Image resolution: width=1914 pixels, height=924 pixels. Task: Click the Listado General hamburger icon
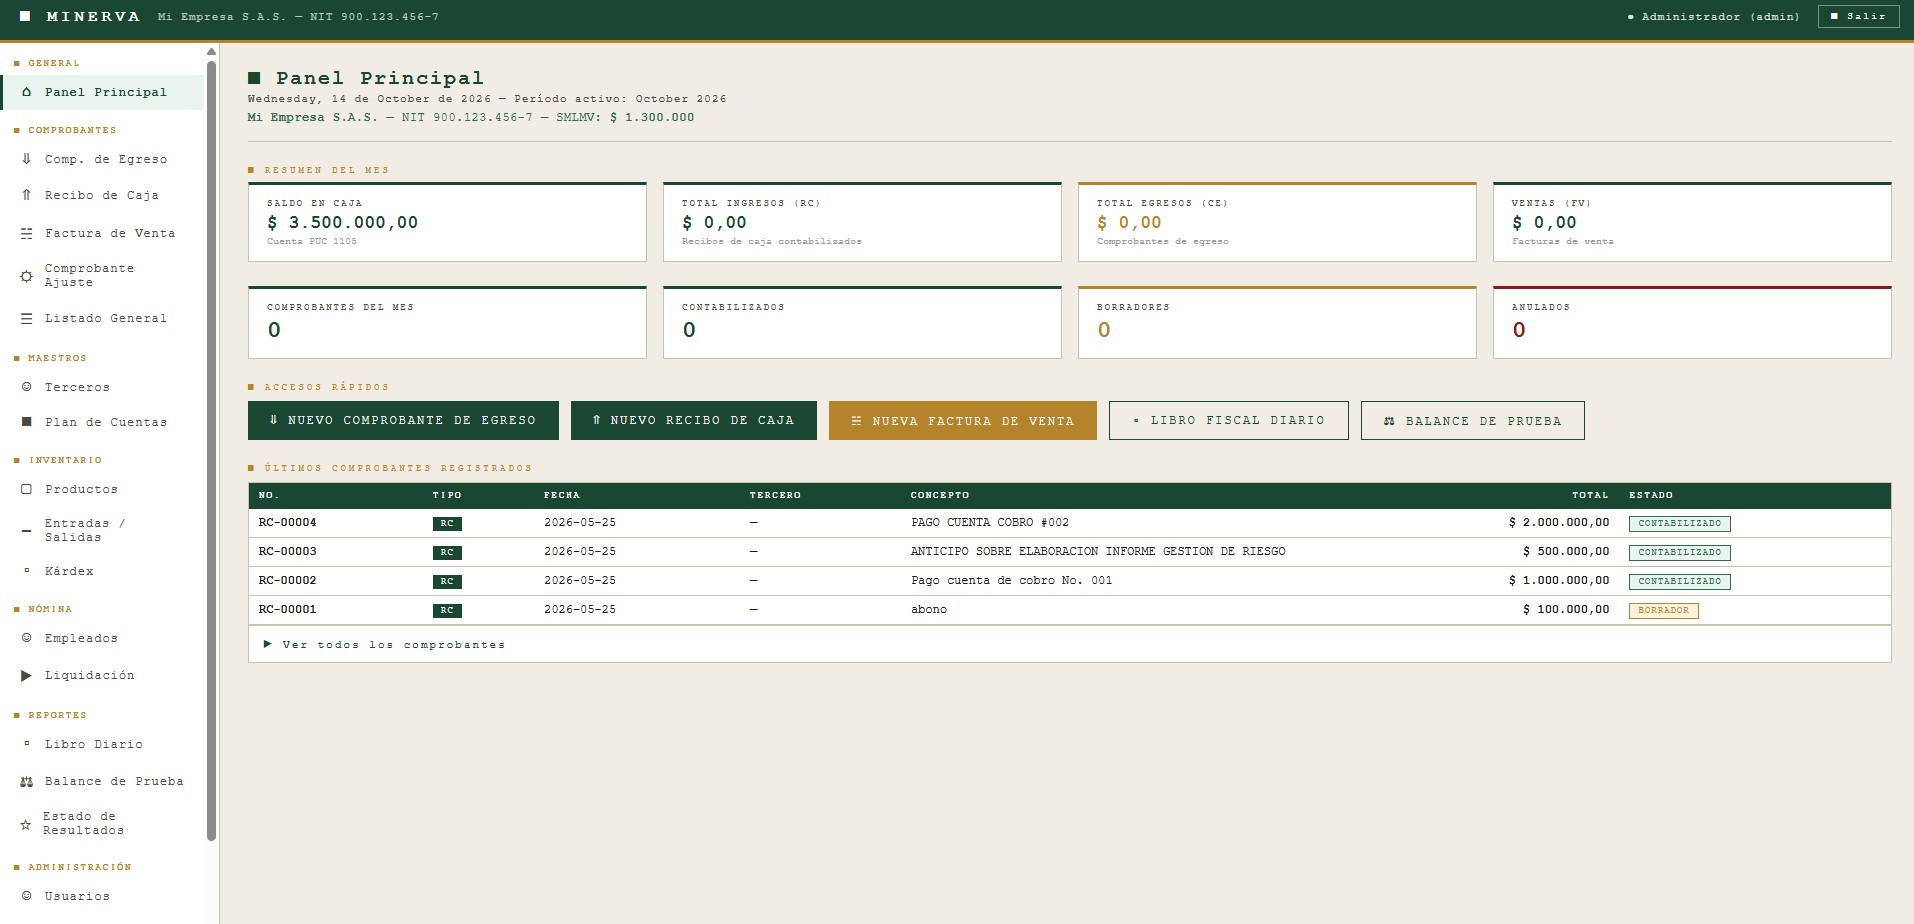(27, 318)
